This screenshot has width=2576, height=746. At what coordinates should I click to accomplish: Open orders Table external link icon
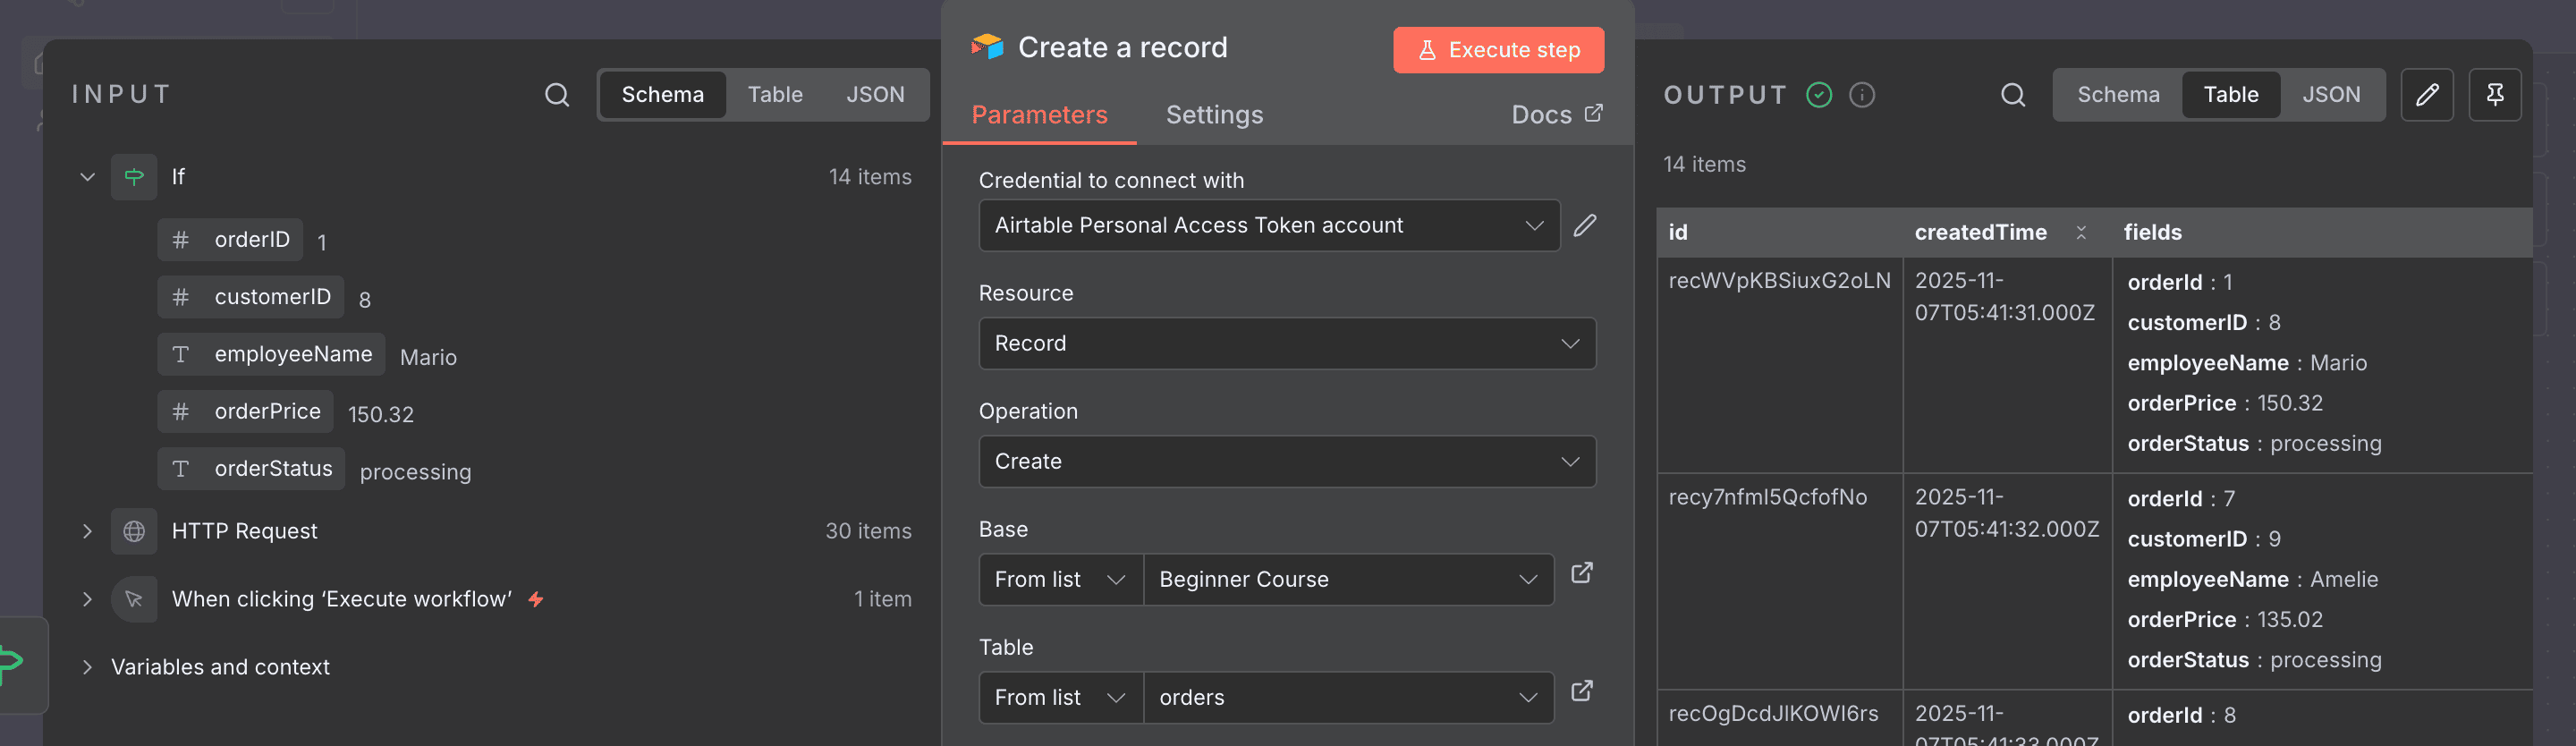pos(1582,691)
